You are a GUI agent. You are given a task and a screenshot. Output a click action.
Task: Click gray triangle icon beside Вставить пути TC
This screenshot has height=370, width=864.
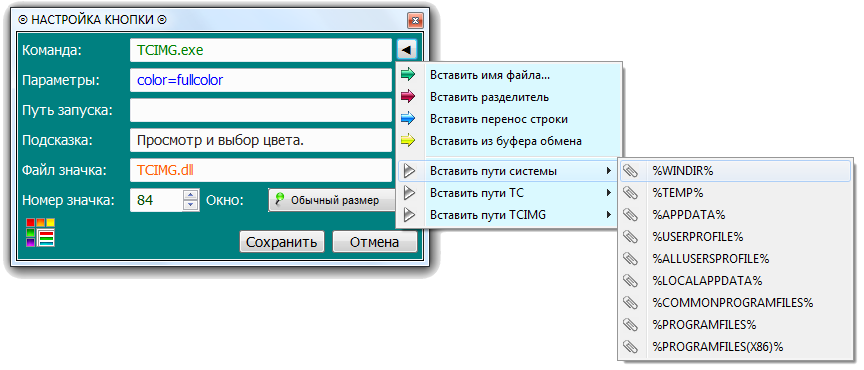tap(409, 194)
